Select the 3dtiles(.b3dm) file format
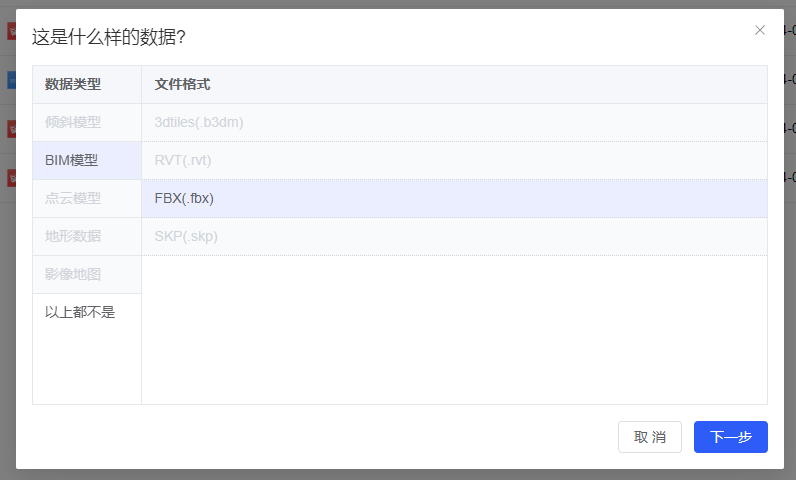The width and height of the screenshot is (796, 480). pyautogui.click(x=199, y=122)
